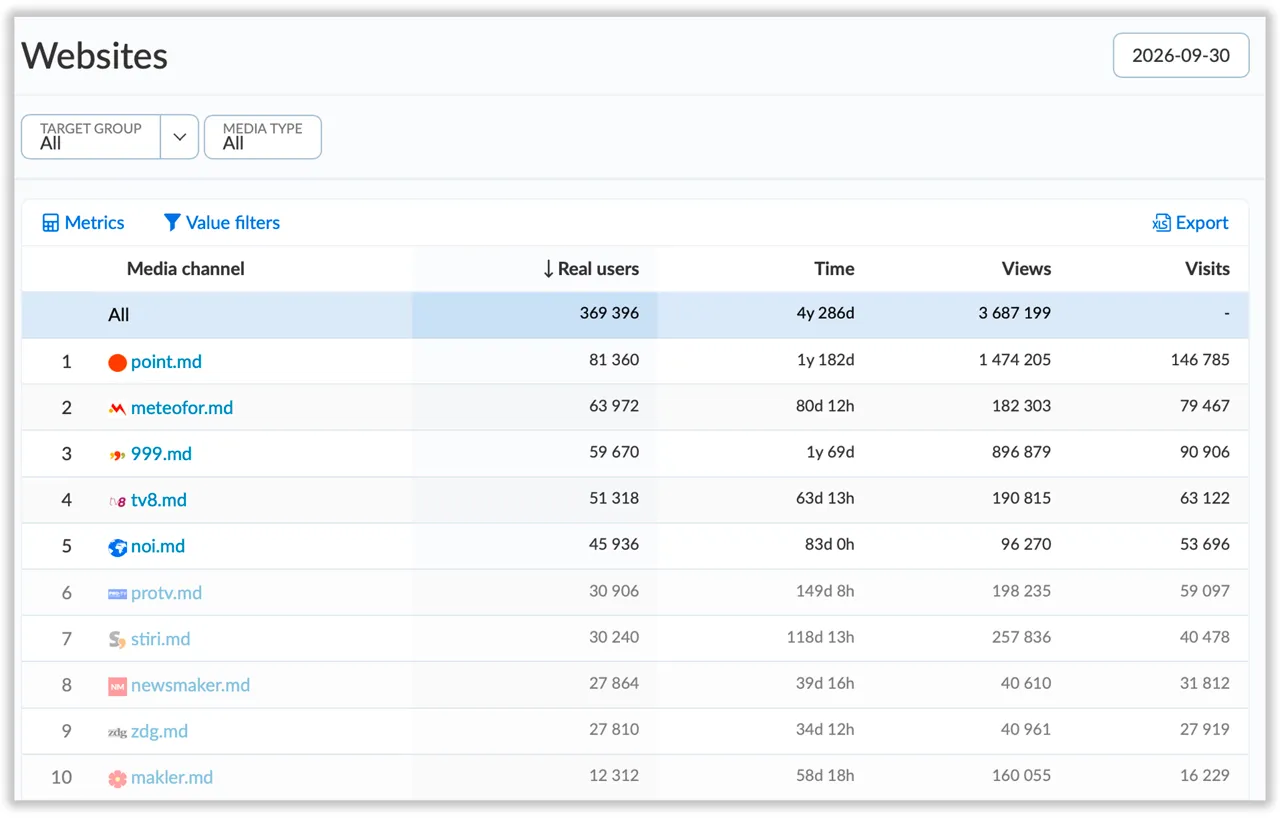The image size is (1280, 831).
Task: Click the noi.md globe favicon
Action: (117, 547)
